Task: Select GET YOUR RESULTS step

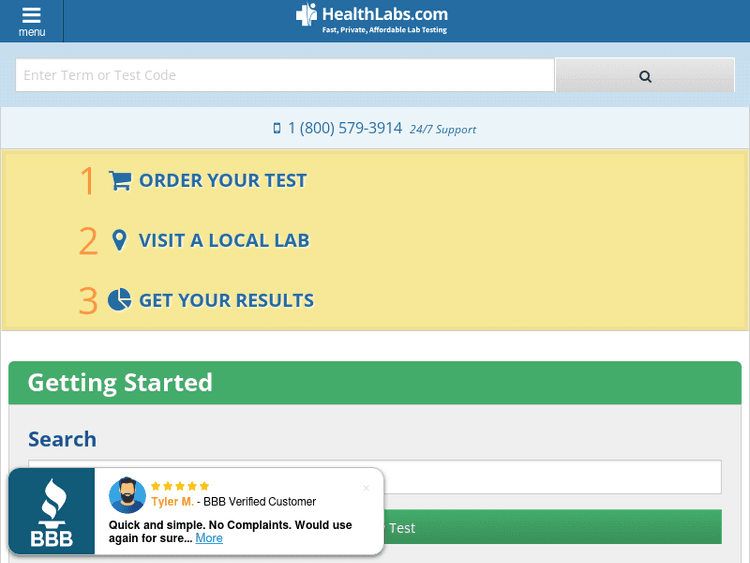Action: (x=226, y=300)
